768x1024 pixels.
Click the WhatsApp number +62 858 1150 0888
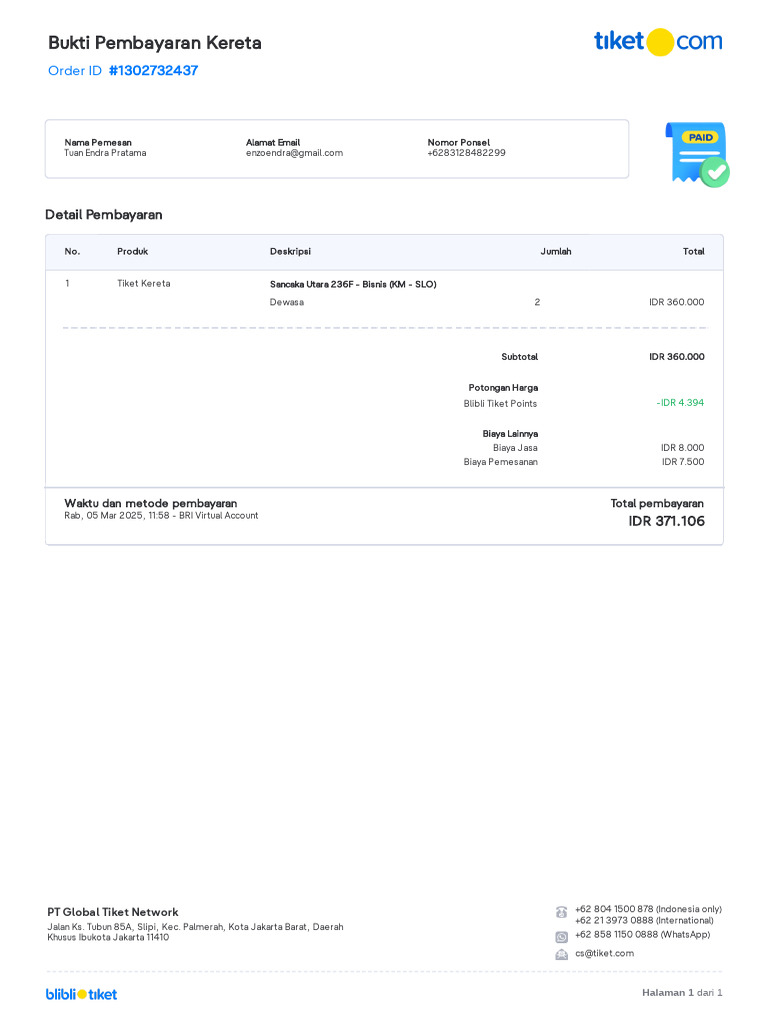tap(643, 935)
